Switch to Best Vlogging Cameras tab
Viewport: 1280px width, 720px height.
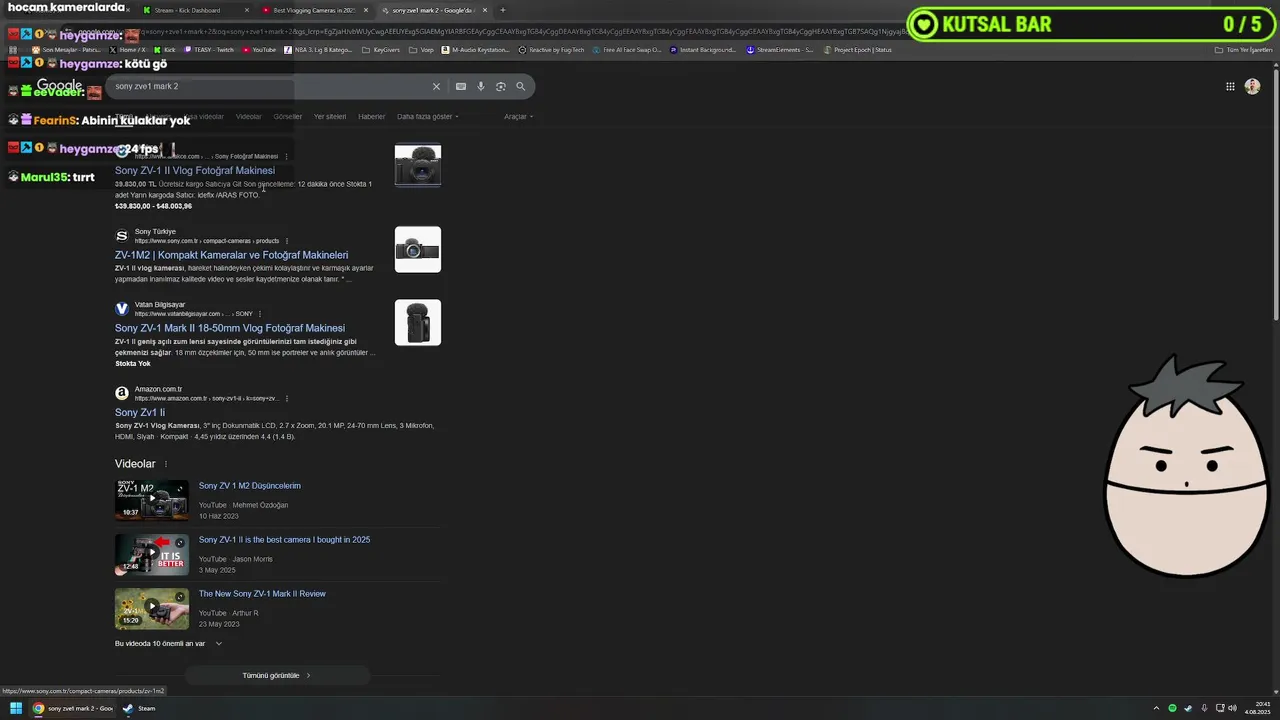[x=314, y=10]
